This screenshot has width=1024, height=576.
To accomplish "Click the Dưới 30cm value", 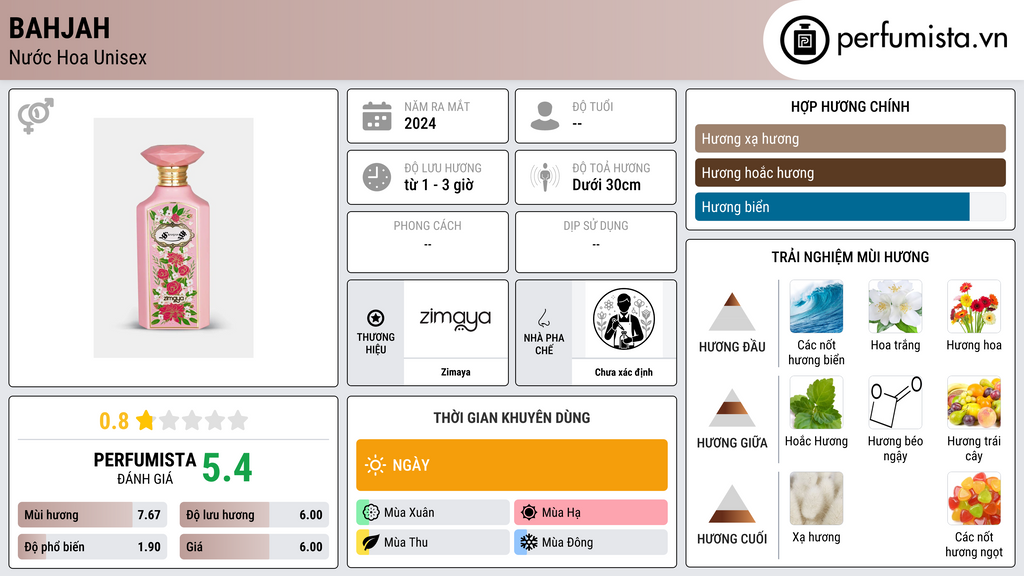I will [x=607, y=185].
